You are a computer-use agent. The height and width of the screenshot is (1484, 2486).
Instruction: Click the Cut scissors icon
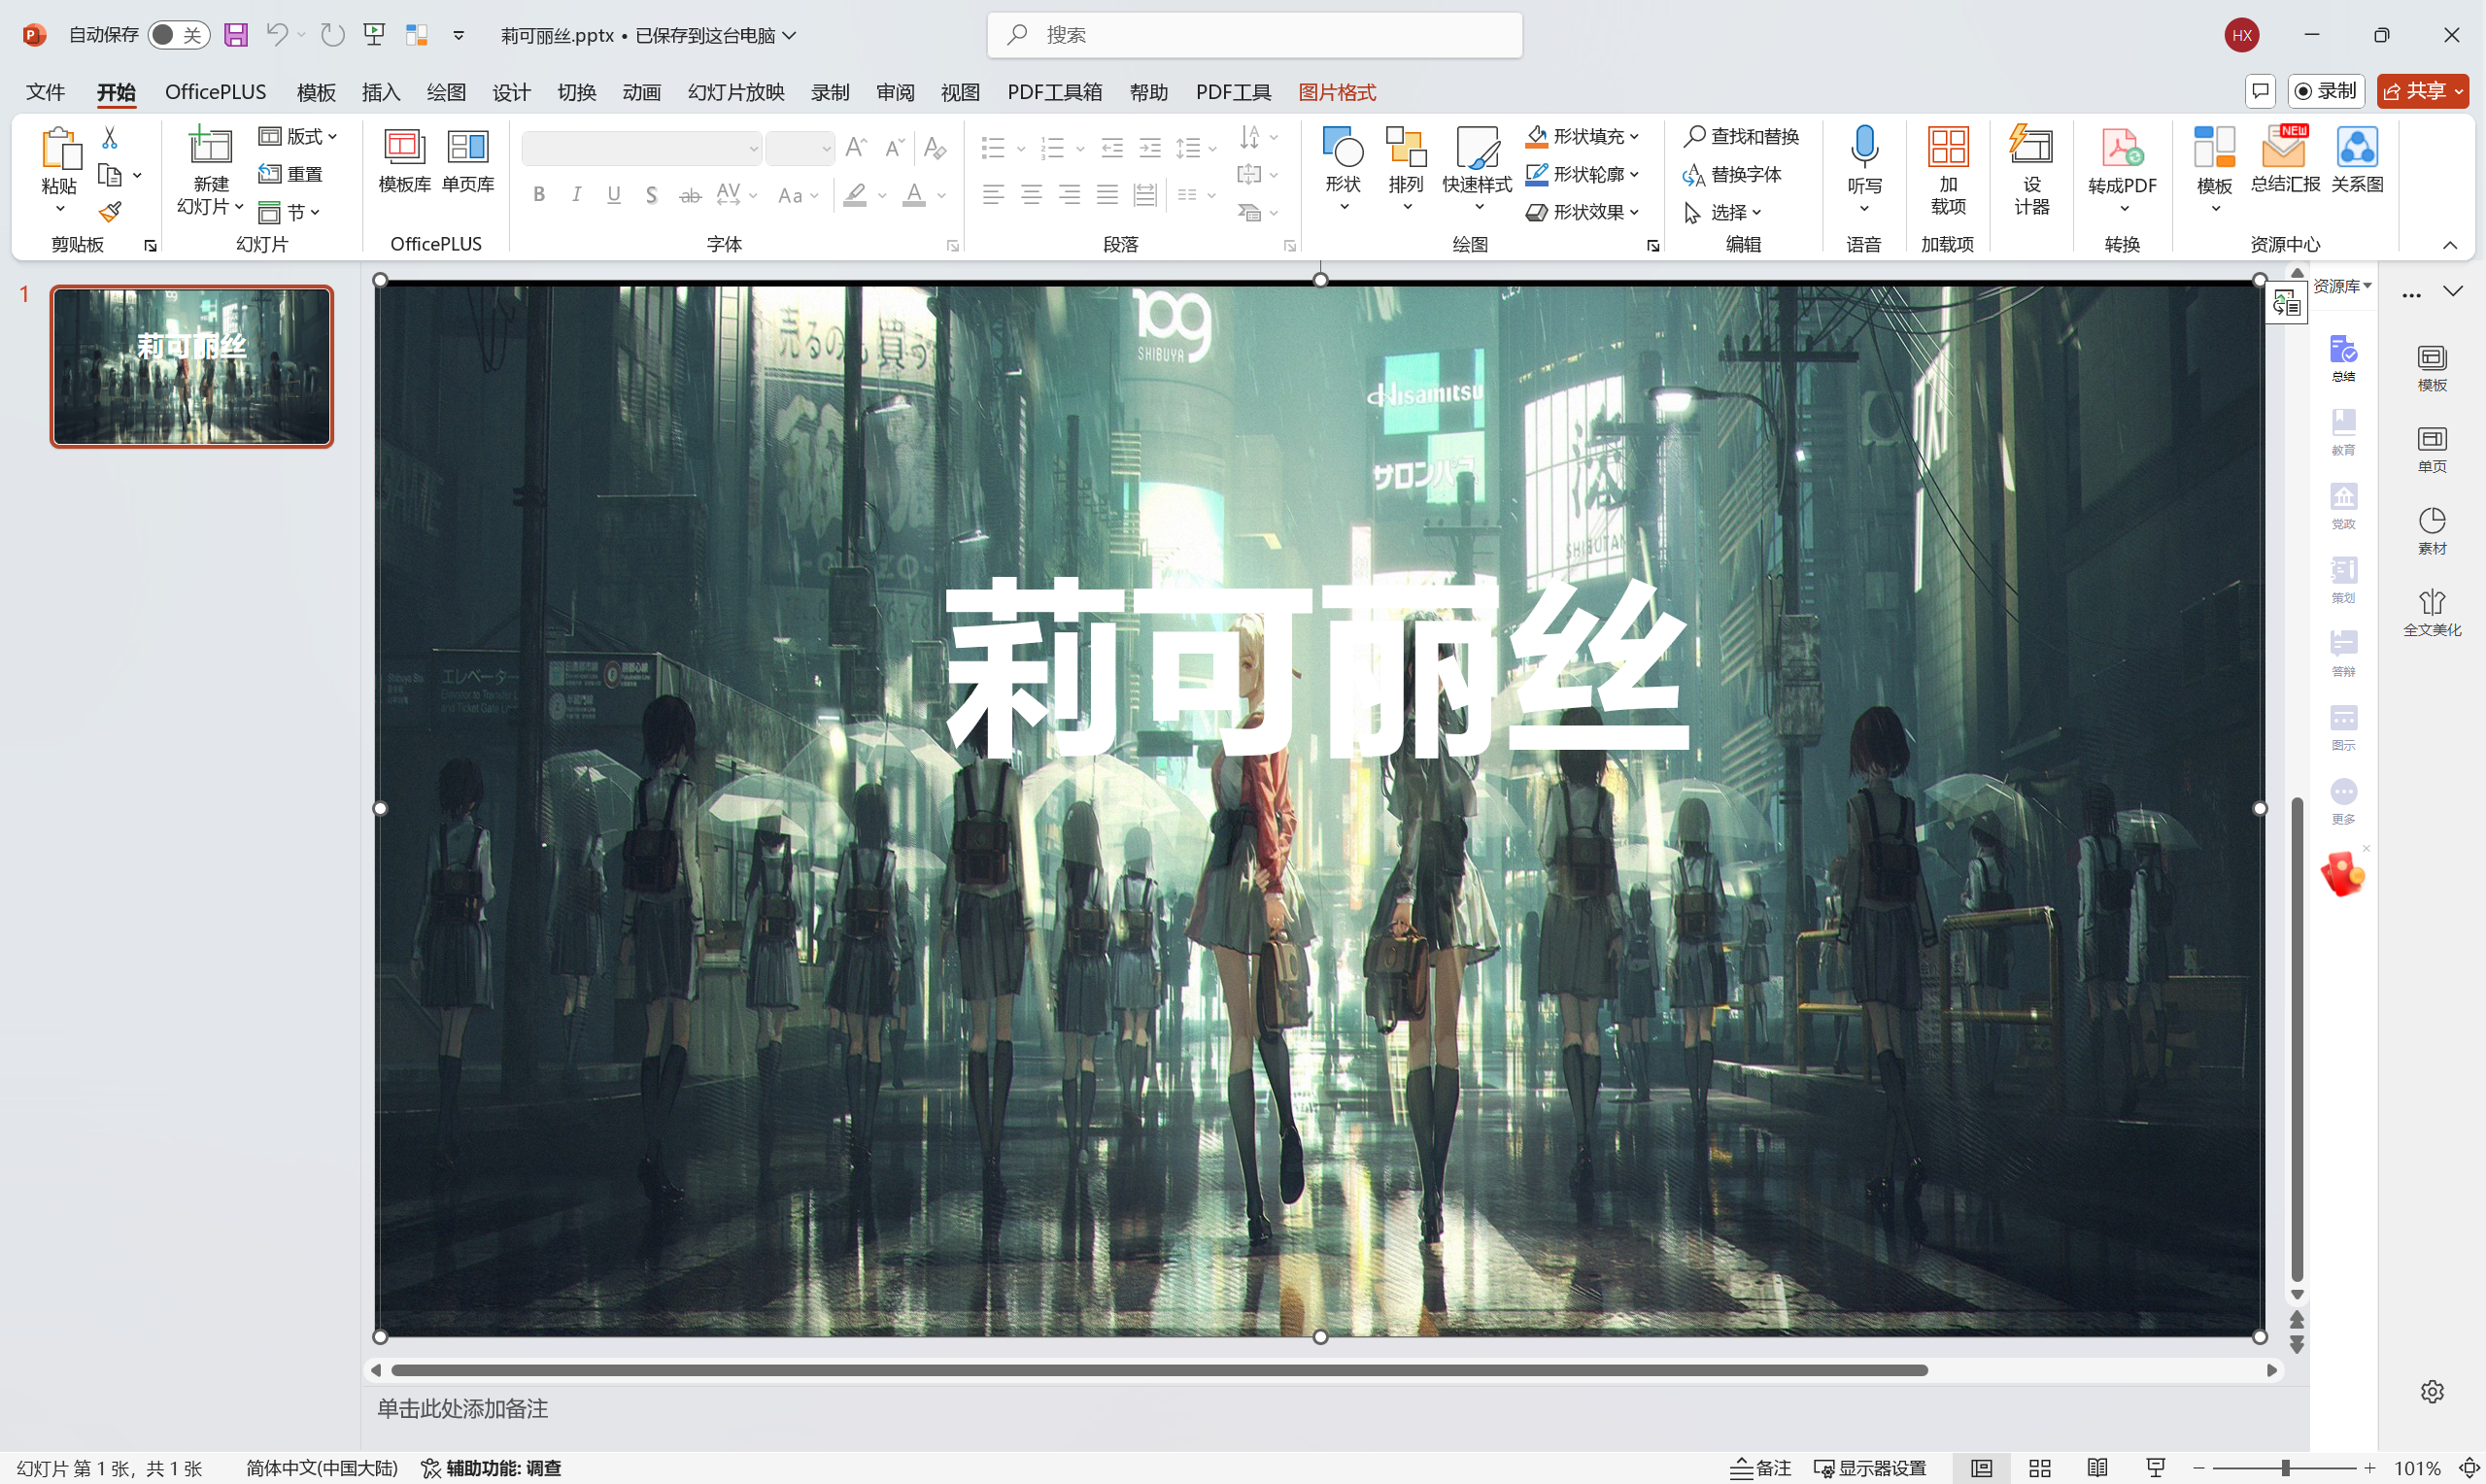pyautogui.click(x=110, y=137)
